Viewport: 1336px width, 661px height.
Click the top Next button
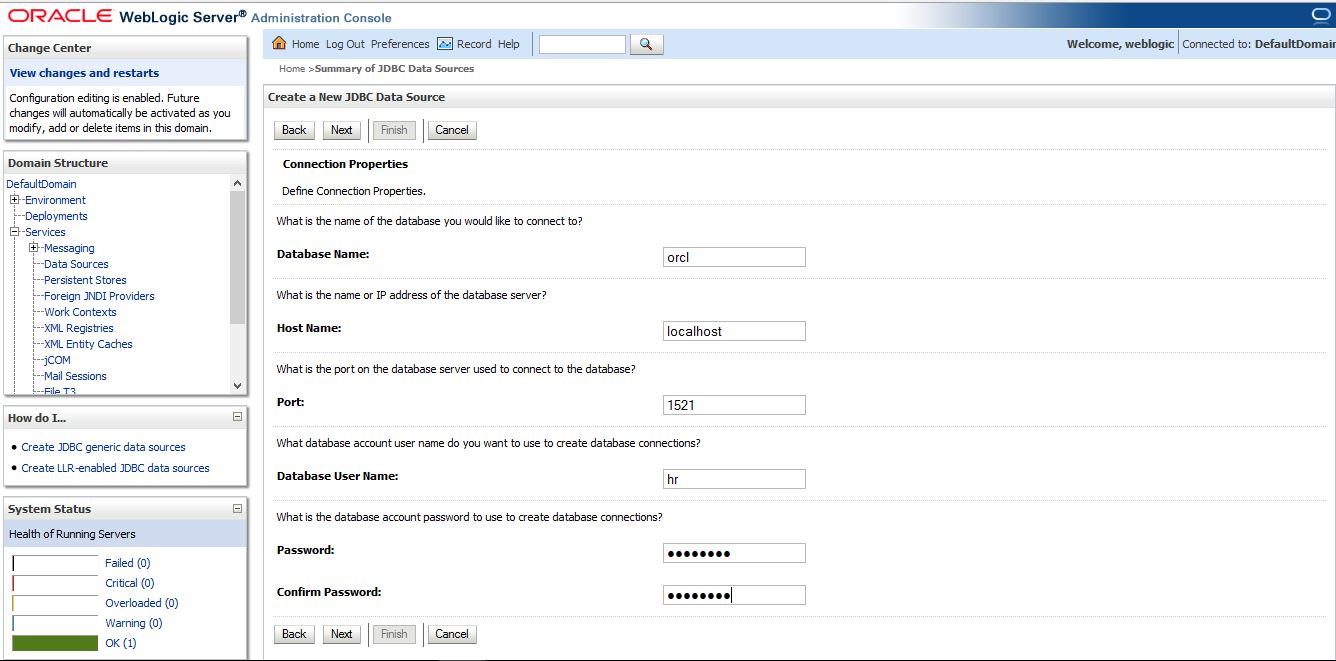pos(342,130)
